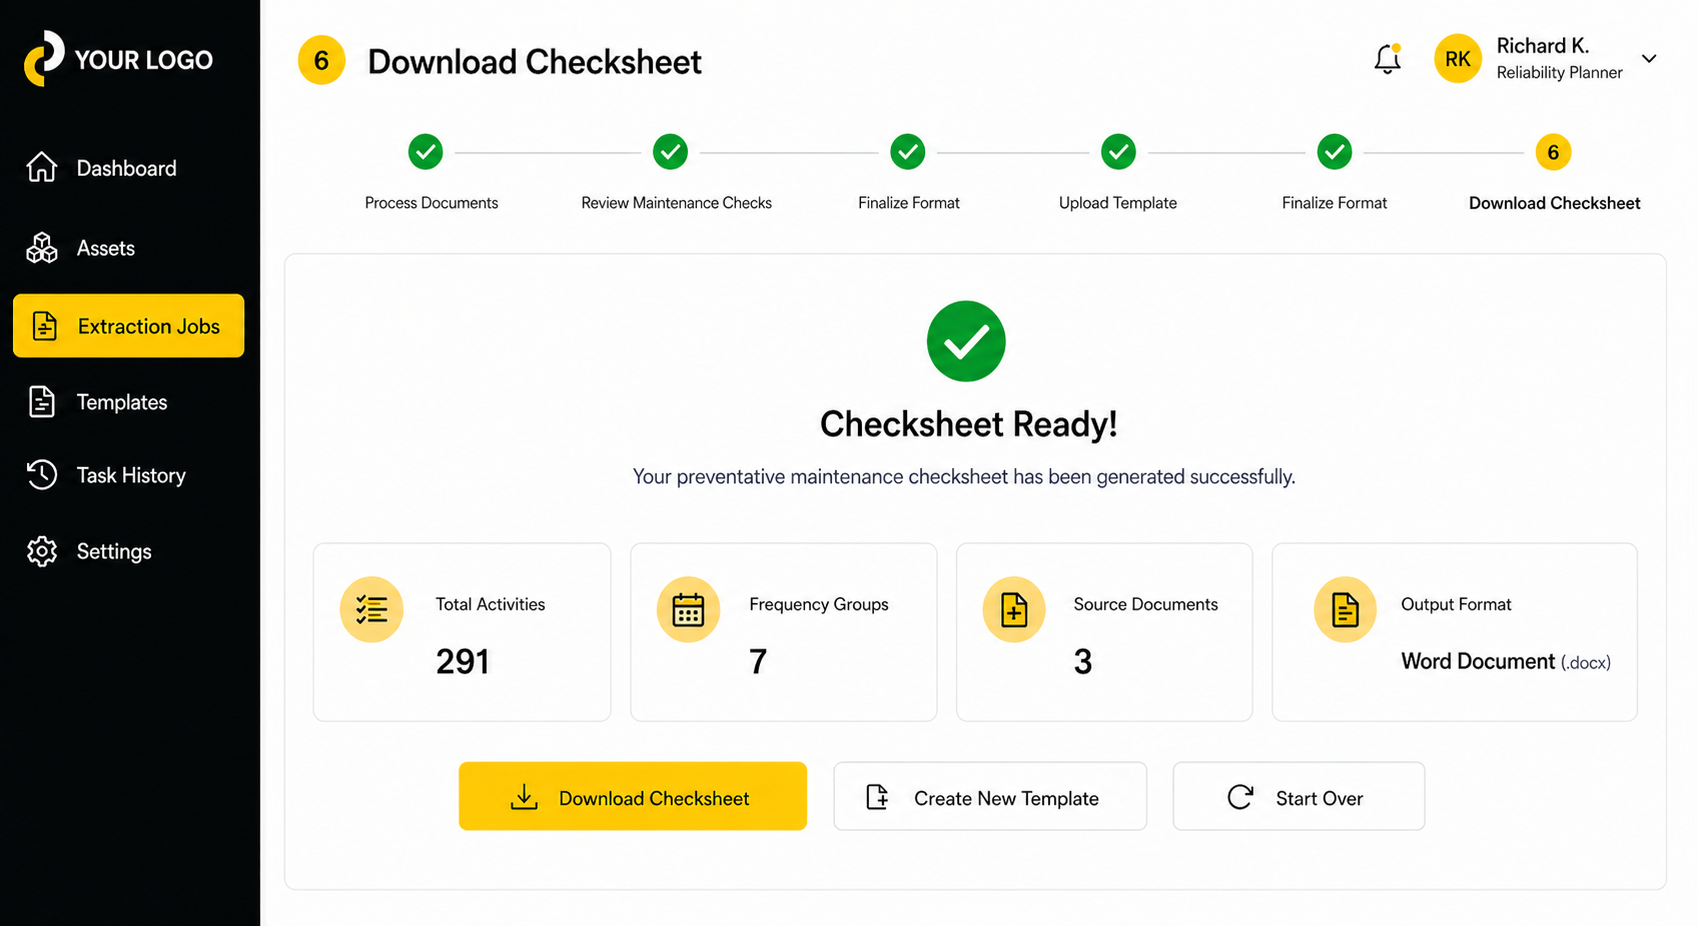Click the Total Activities checklist icon
This screenshot has height=926, width=1698.
[372, 609]
